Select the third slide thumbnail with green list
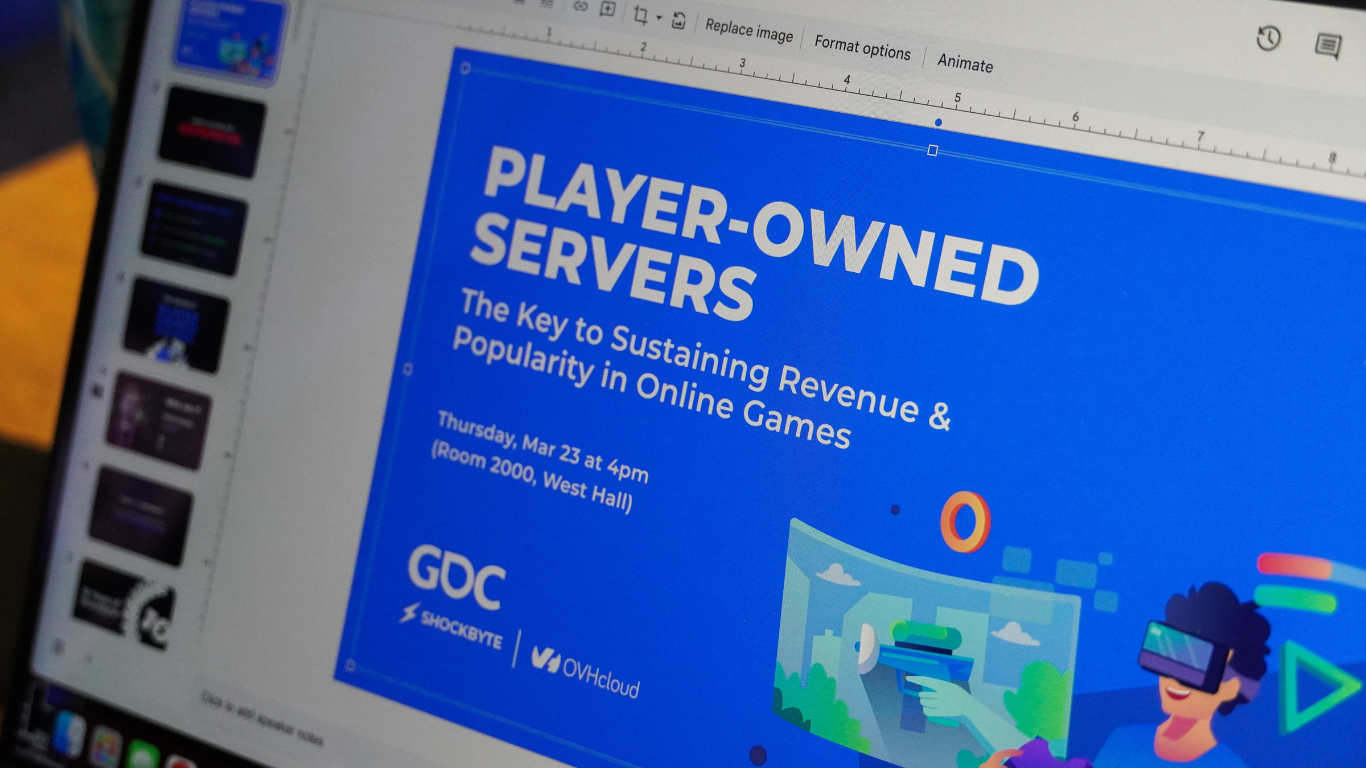1366x768 pixels. (x=194, y=228)
